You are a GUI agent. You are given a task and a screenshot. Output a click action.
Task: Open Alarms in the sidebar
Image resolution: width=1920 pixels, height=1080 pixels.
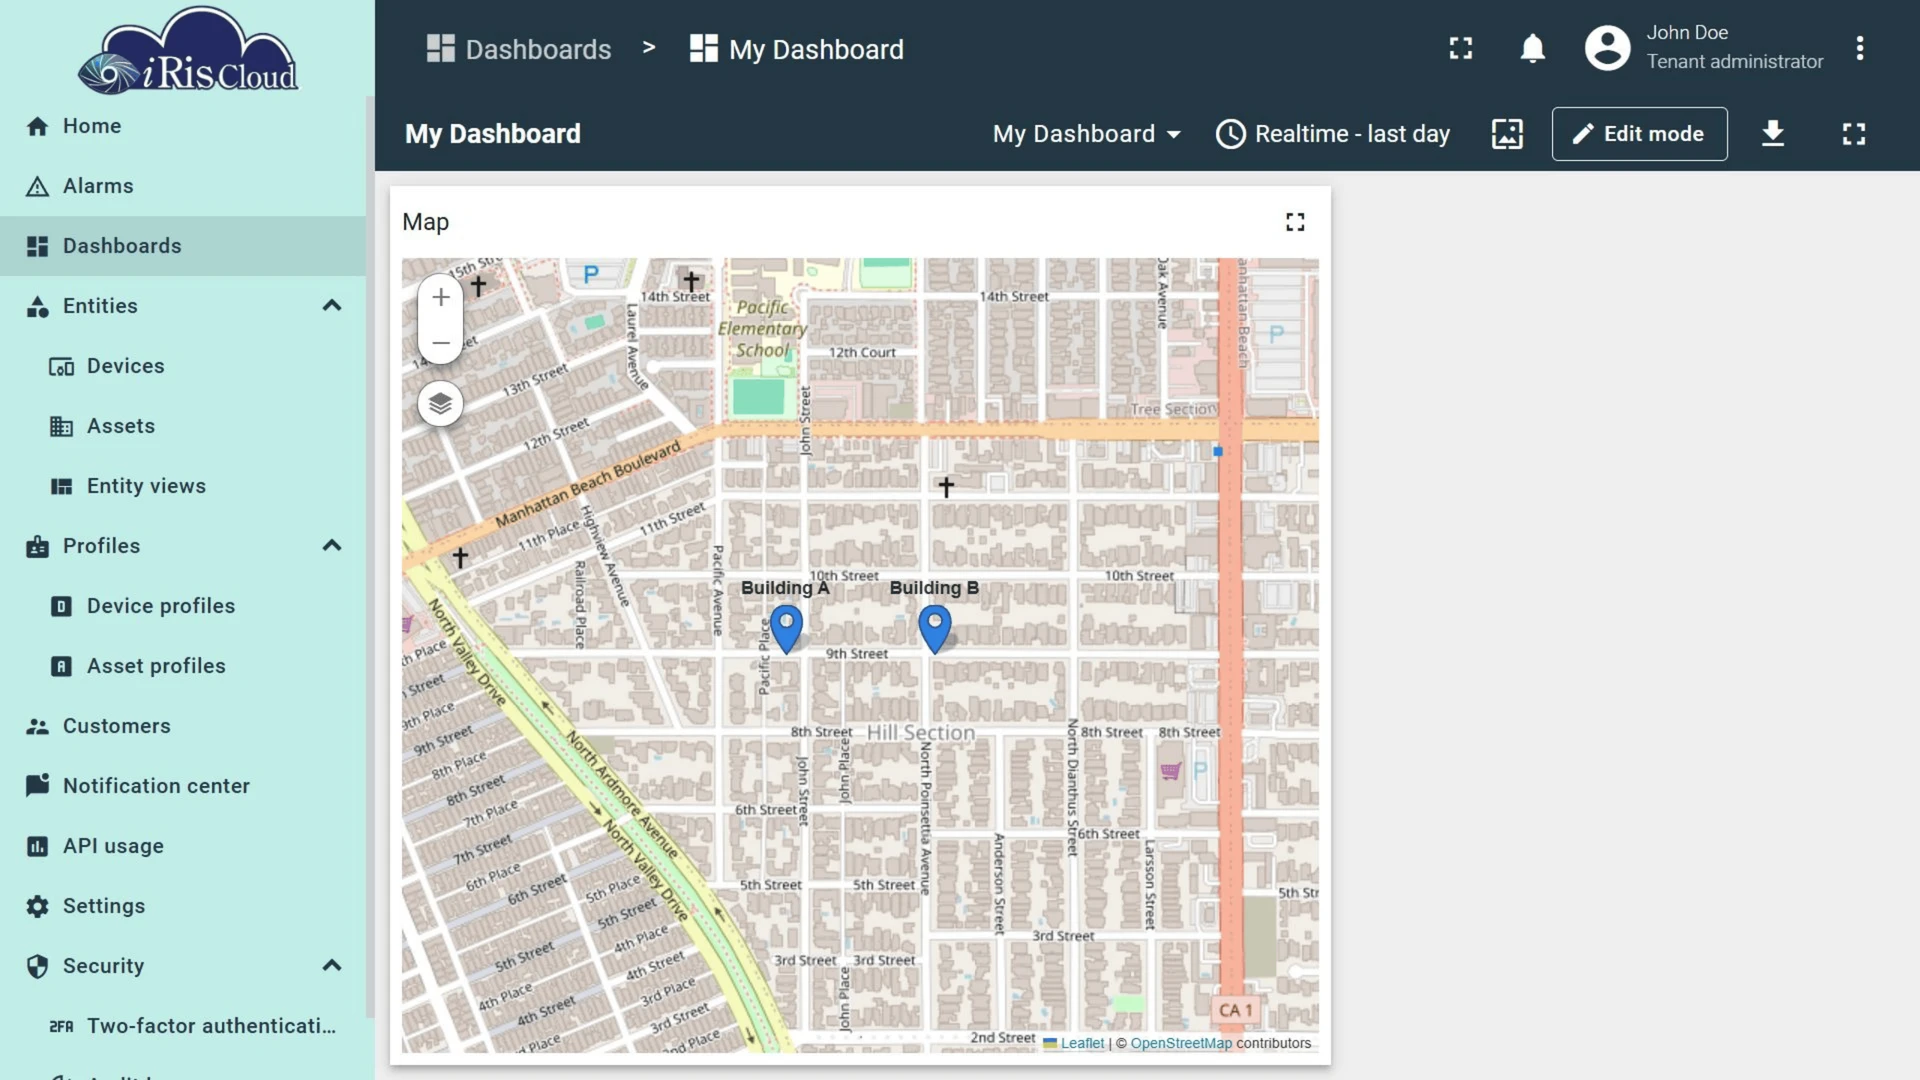[183, 186]
